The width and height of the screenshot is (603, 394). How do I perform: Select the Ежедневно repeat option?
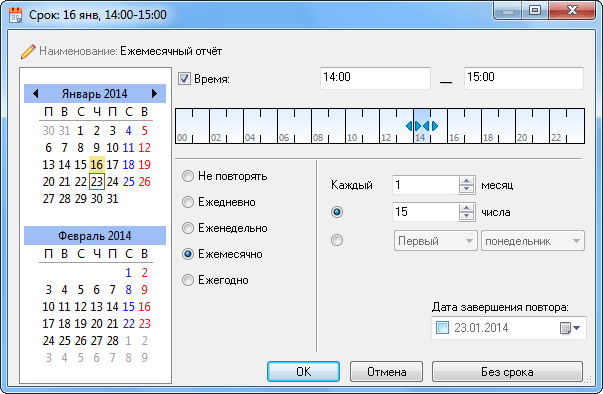pyautogui.click(x=188, y=202)
